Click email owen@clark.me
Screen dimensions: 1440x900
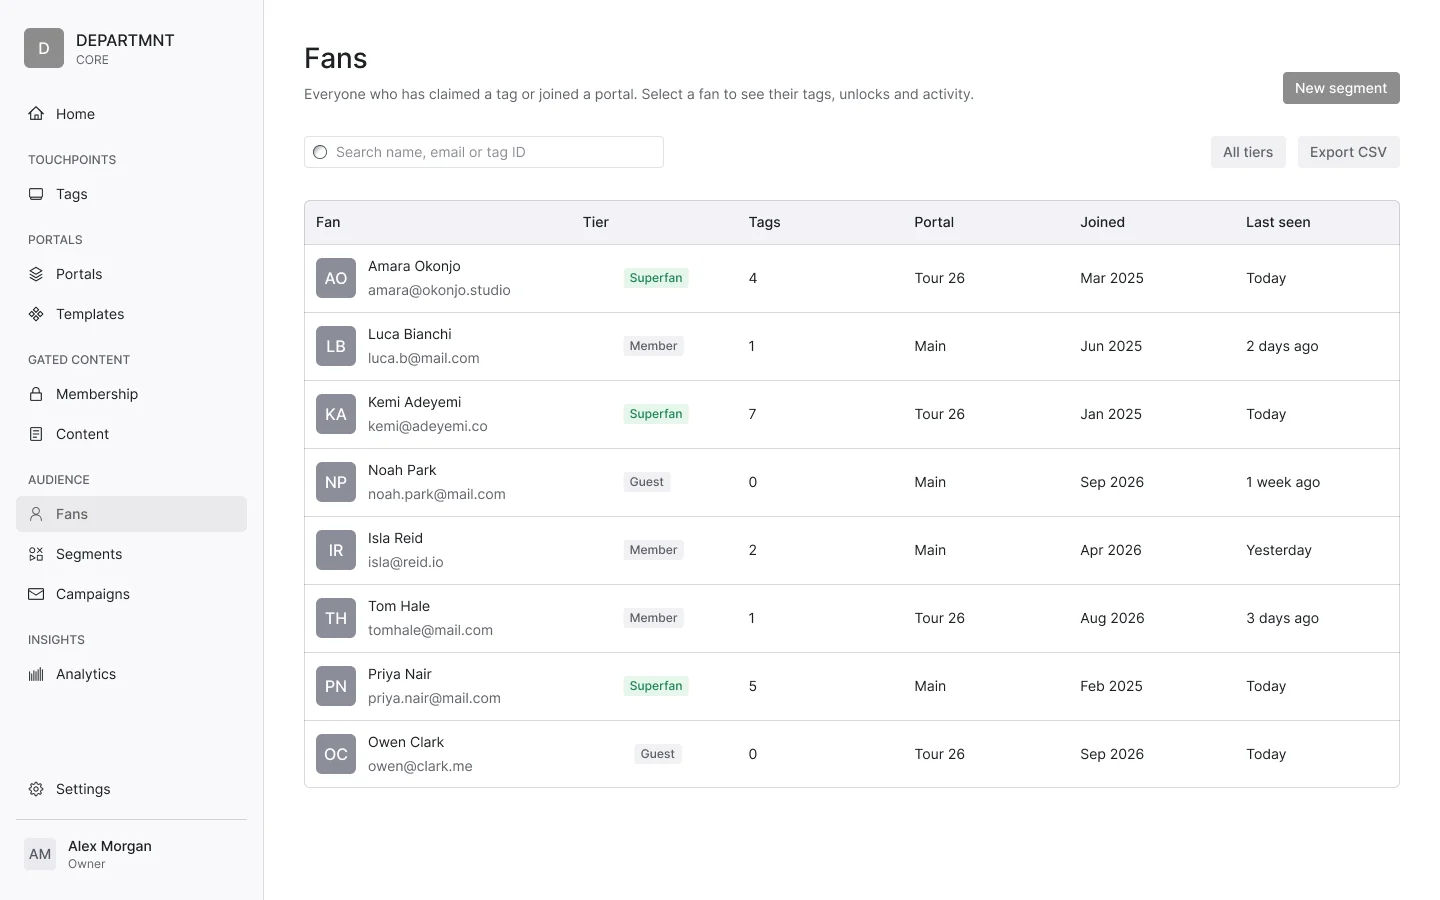point(420,766)
